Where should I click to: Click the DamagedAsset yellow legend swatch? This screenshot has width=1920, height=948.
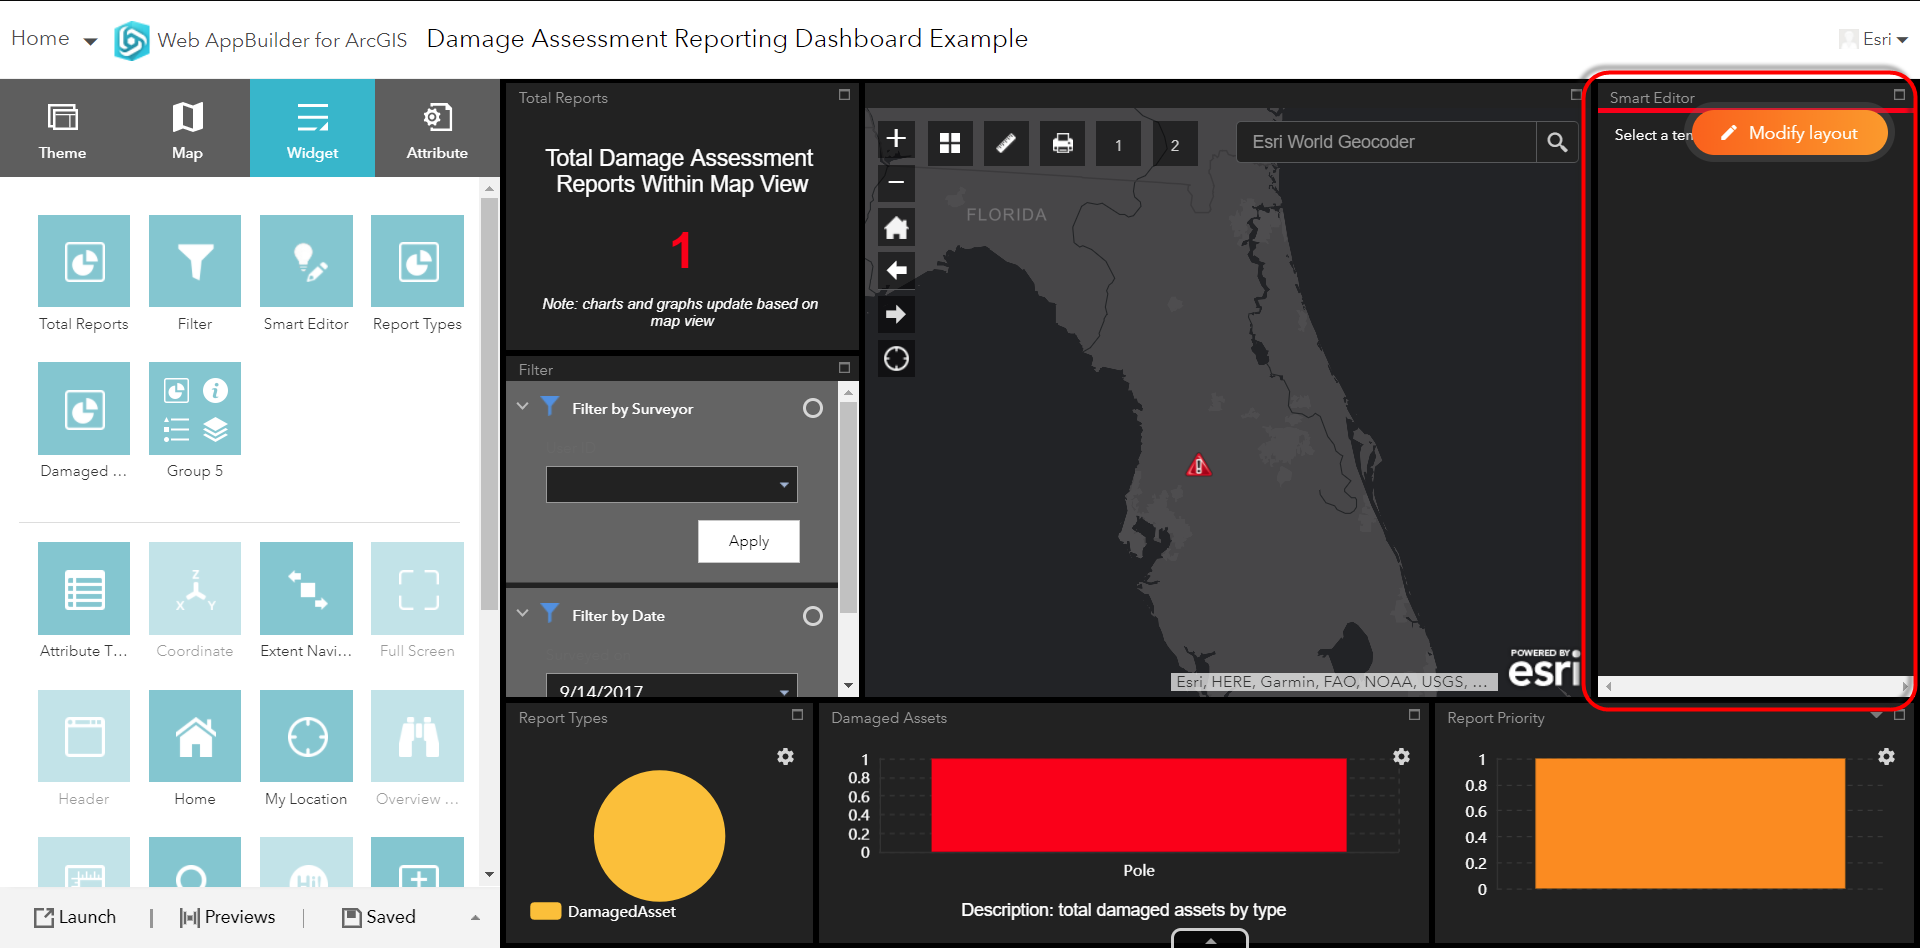[545, 911]
